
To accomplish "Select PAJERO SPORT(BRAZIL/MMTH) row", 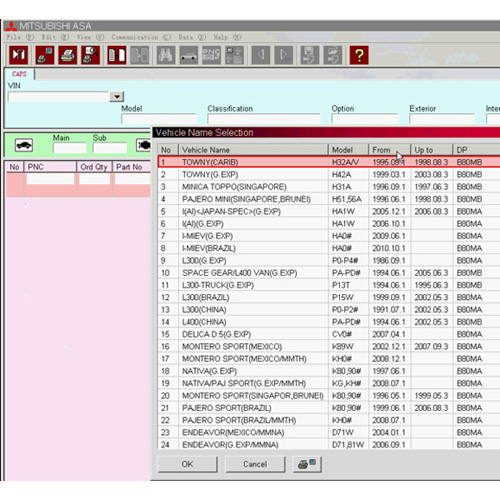I will (x=329, y=420).
